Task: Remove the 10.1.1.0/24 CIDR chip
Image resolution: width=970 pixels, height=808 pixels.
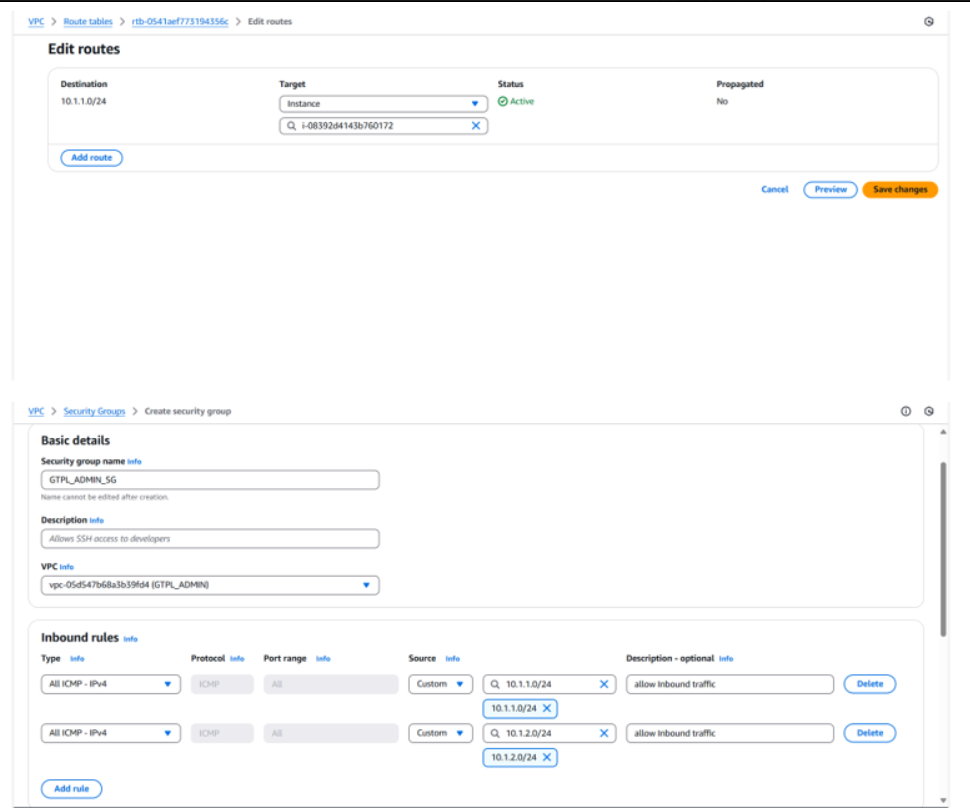Action: [546, 708]
